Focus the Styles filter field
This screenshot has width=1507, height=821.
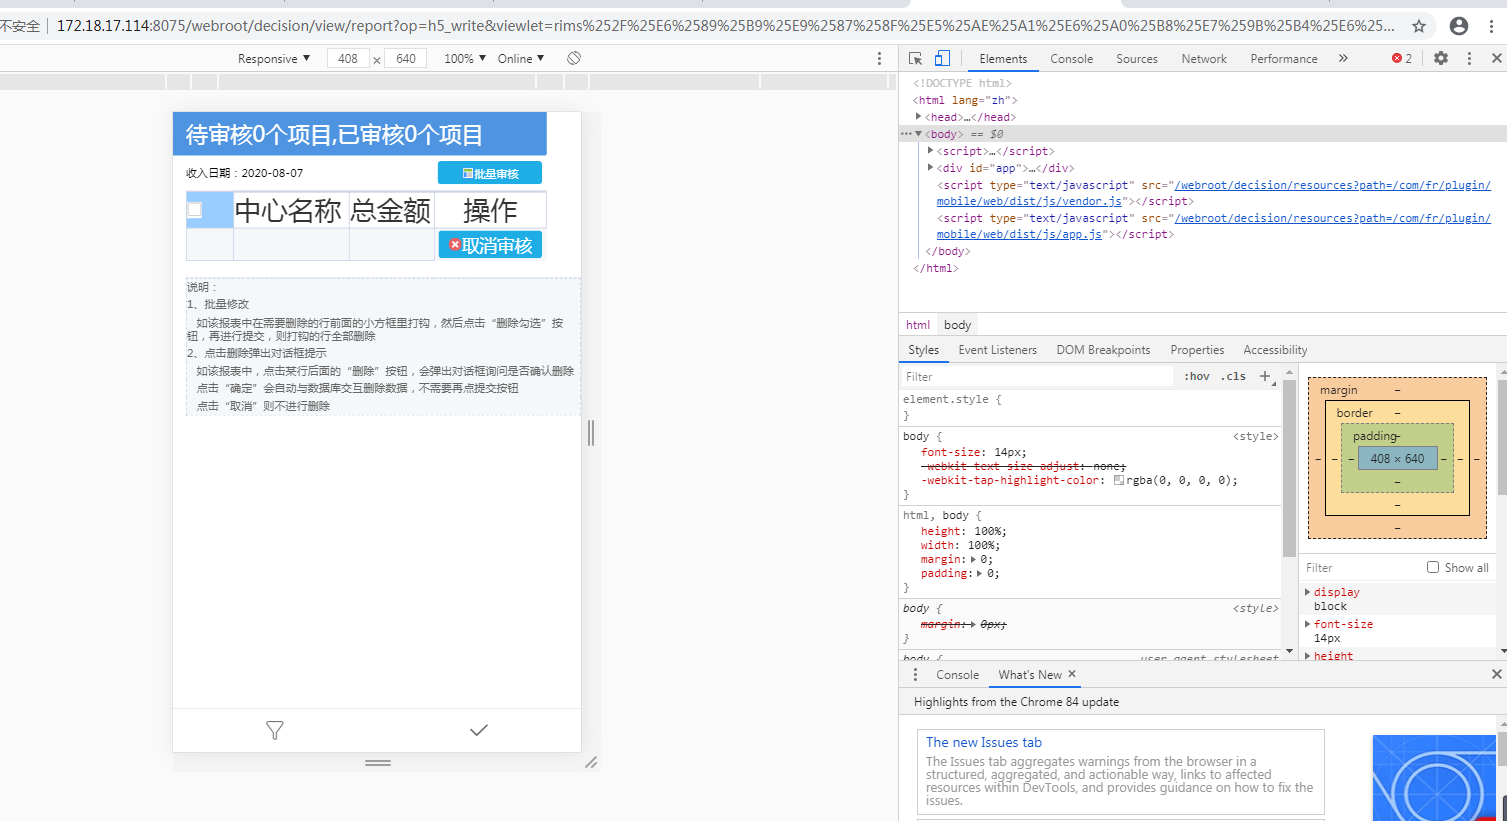click(1037, 376)
